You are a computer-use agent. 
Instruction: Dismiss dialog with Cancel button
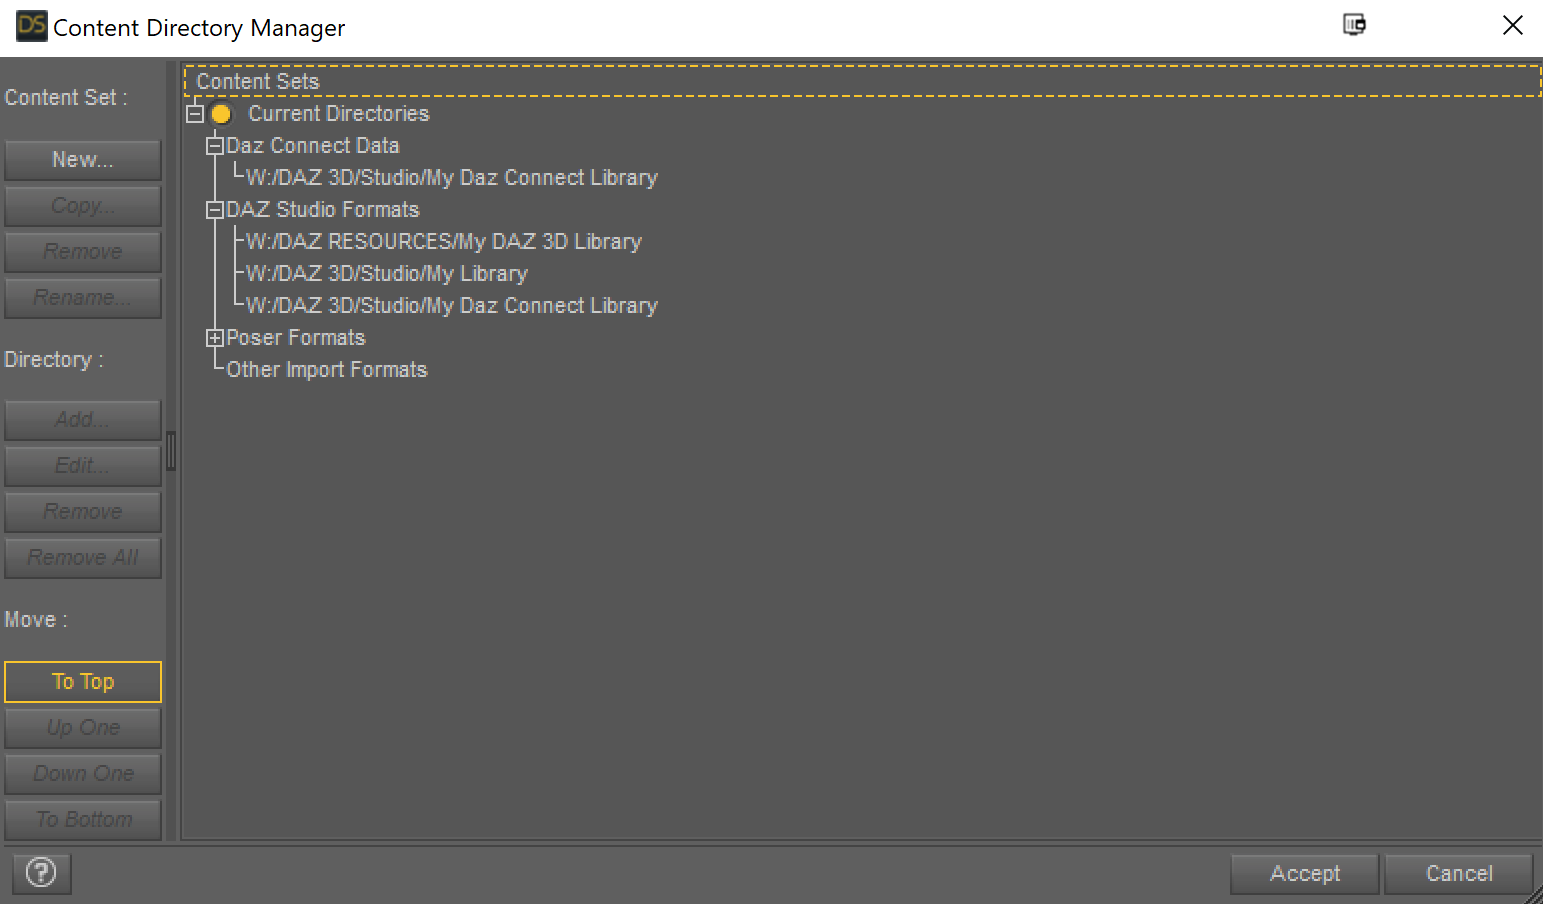tap(1459, 874)
